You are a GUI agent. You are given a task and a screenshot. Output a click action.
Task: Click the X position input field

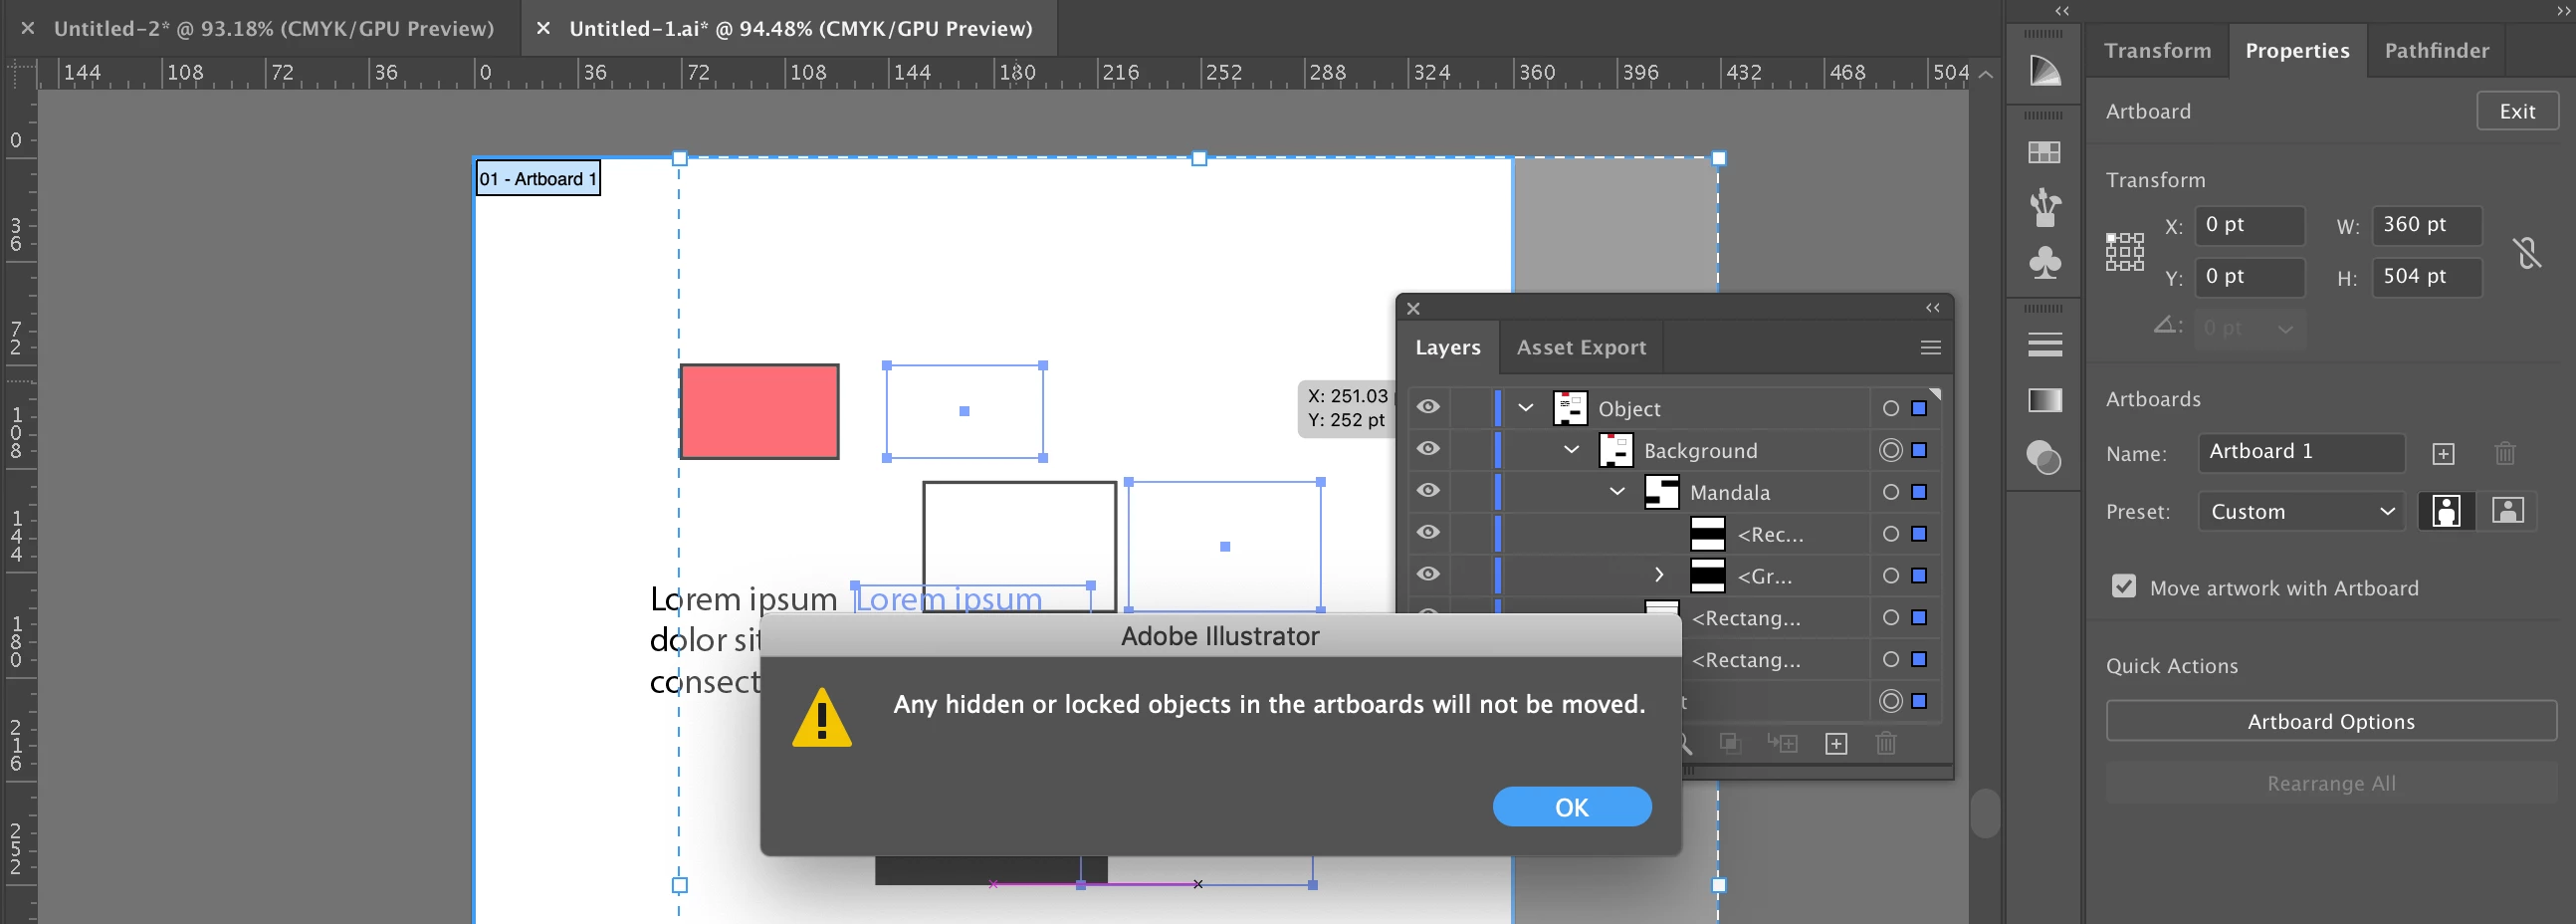[x=2250, y=225]
